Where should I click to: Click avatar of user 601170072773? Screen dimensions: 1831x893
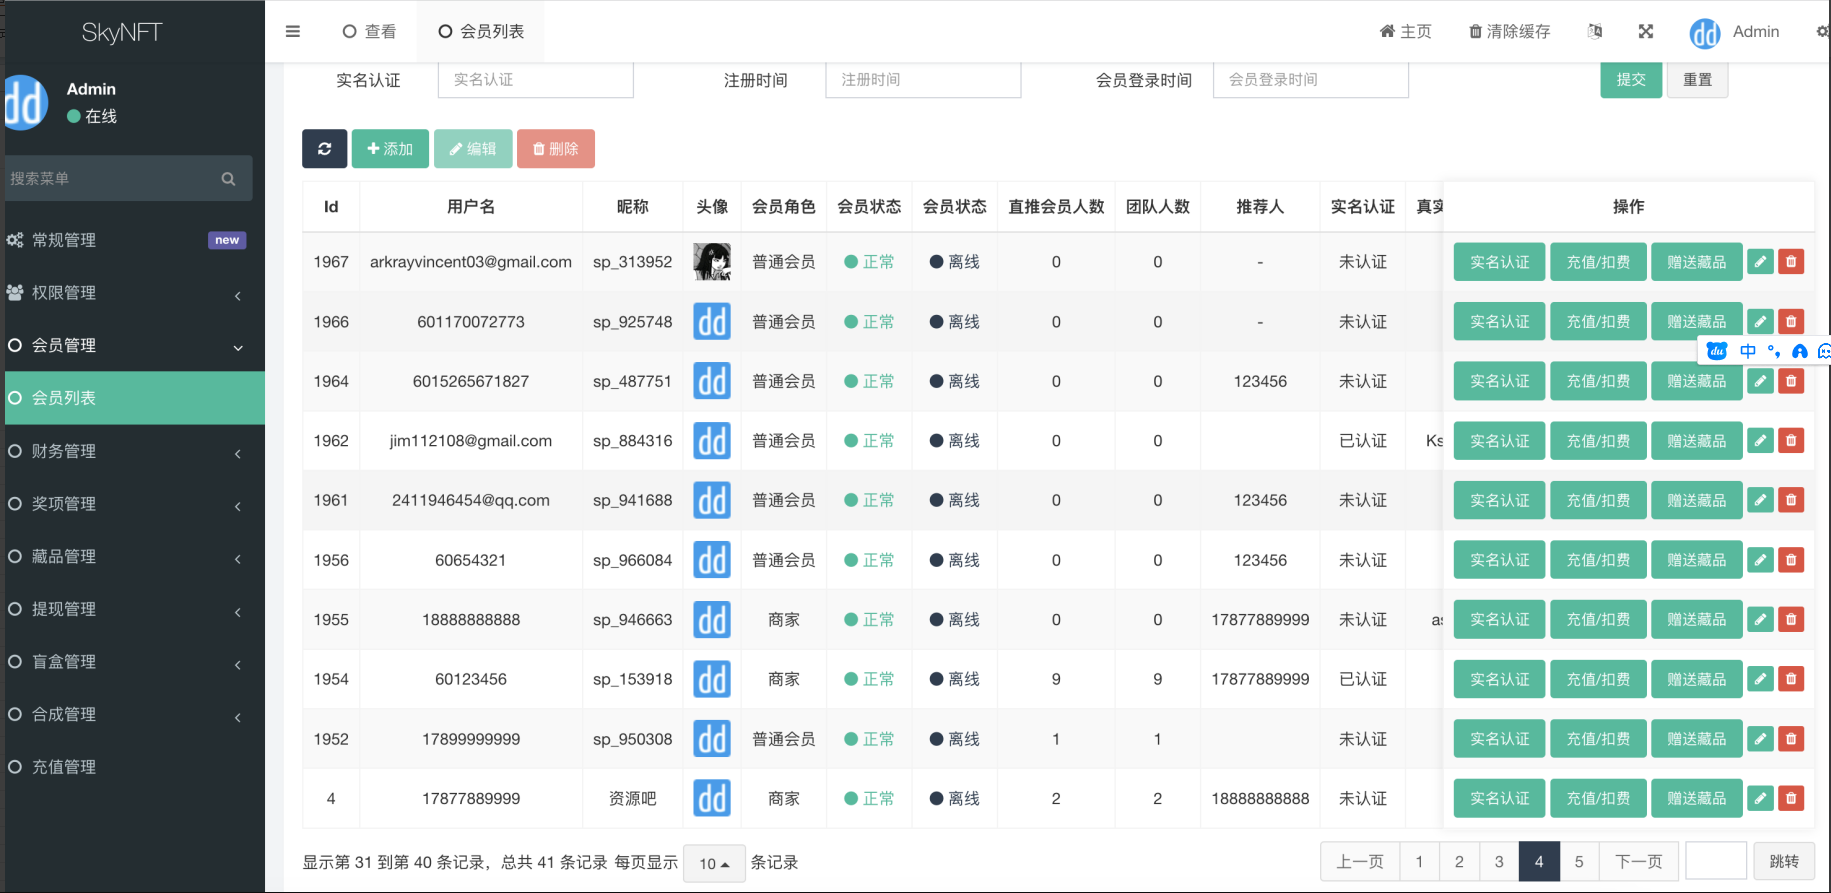pyautogui.click(x=712, y=322)
